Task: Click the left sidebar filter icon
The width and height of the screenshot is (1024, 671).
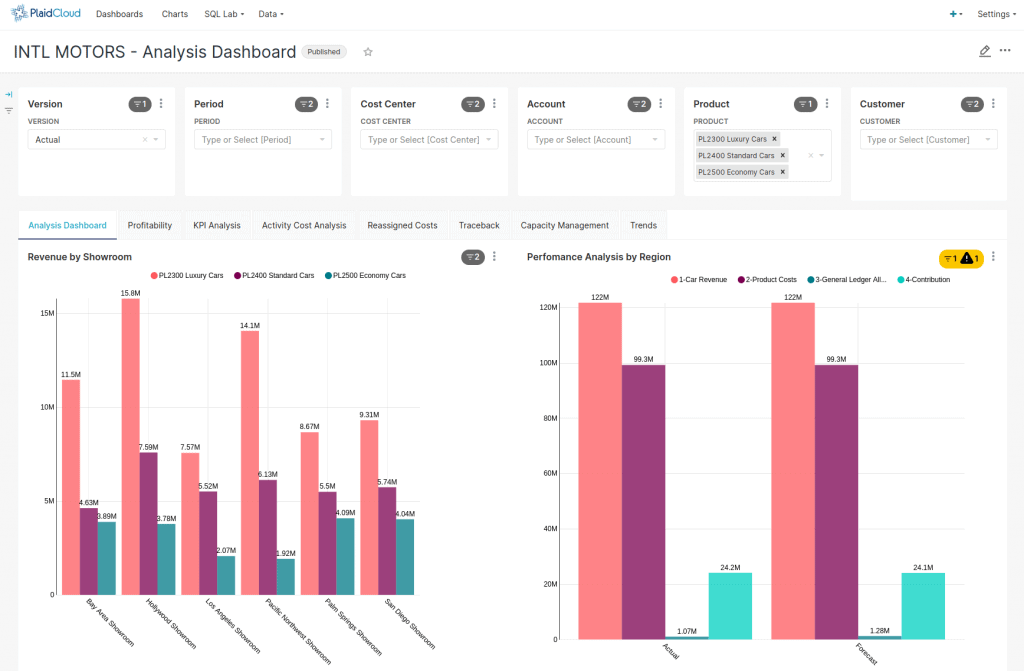Action: tap(8, 110)
